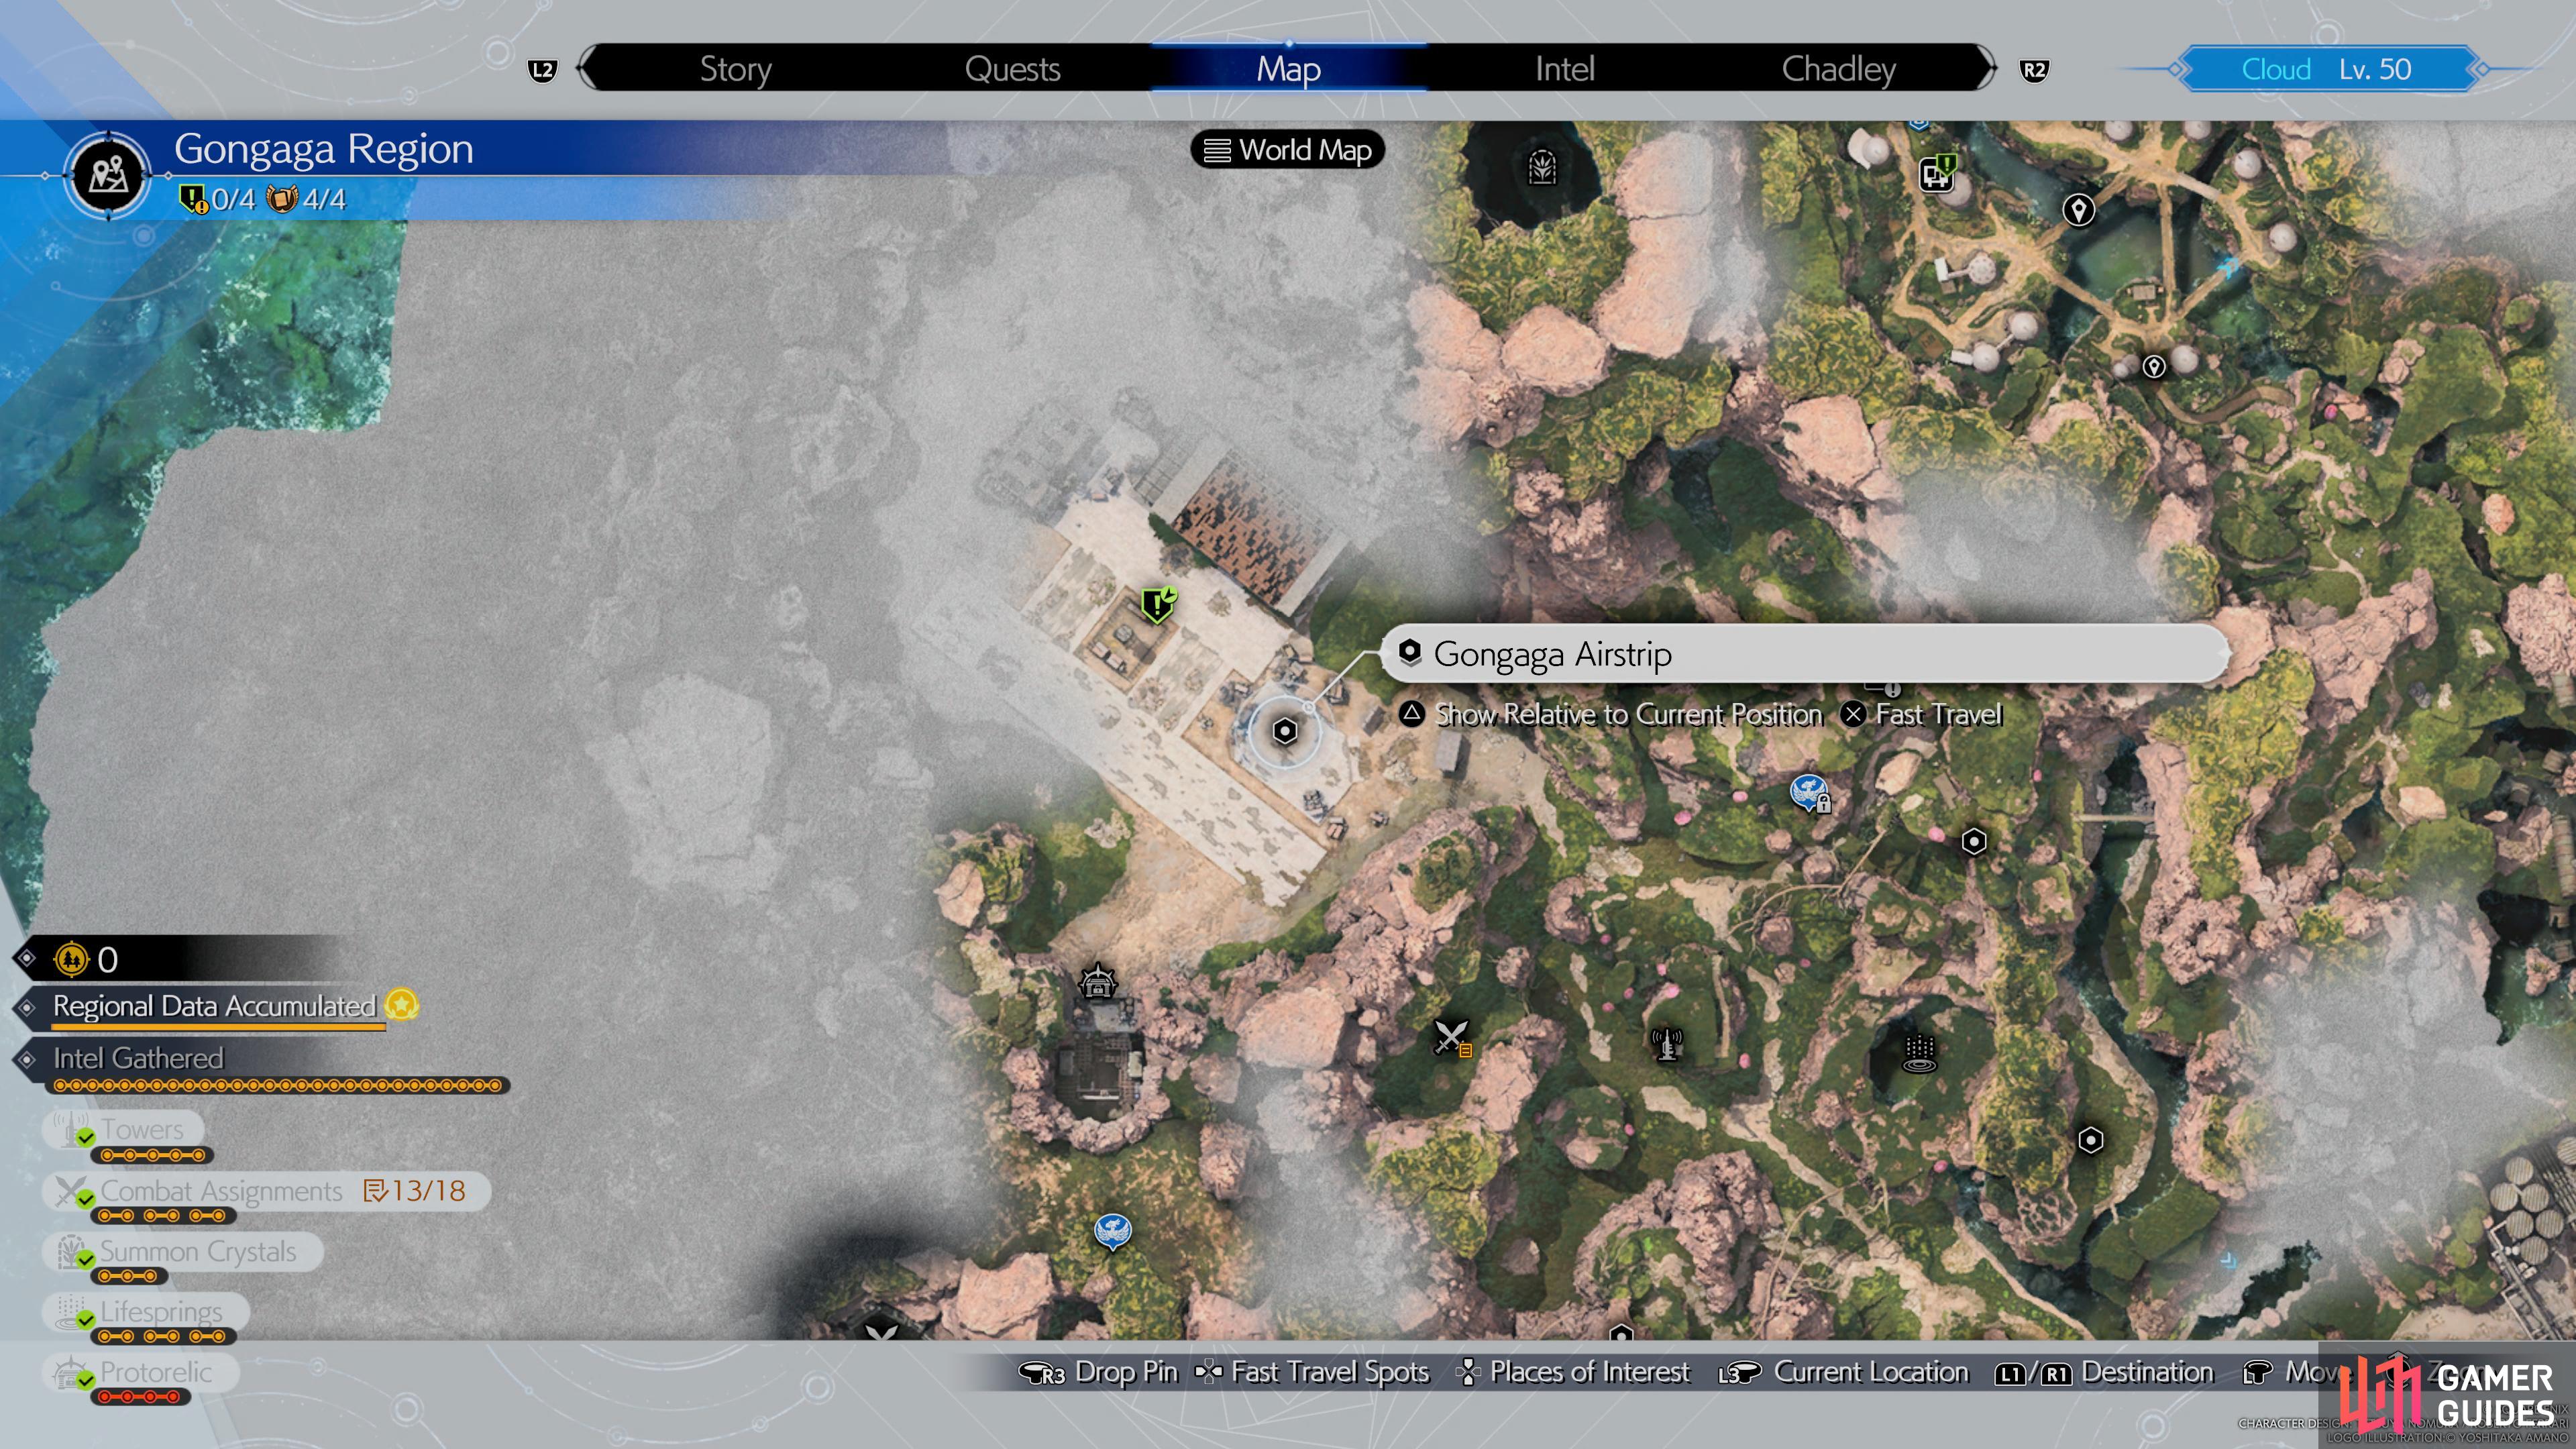Switch to the Intel tab
The image size is (2576, 1449).
[x=1564, y=69]
